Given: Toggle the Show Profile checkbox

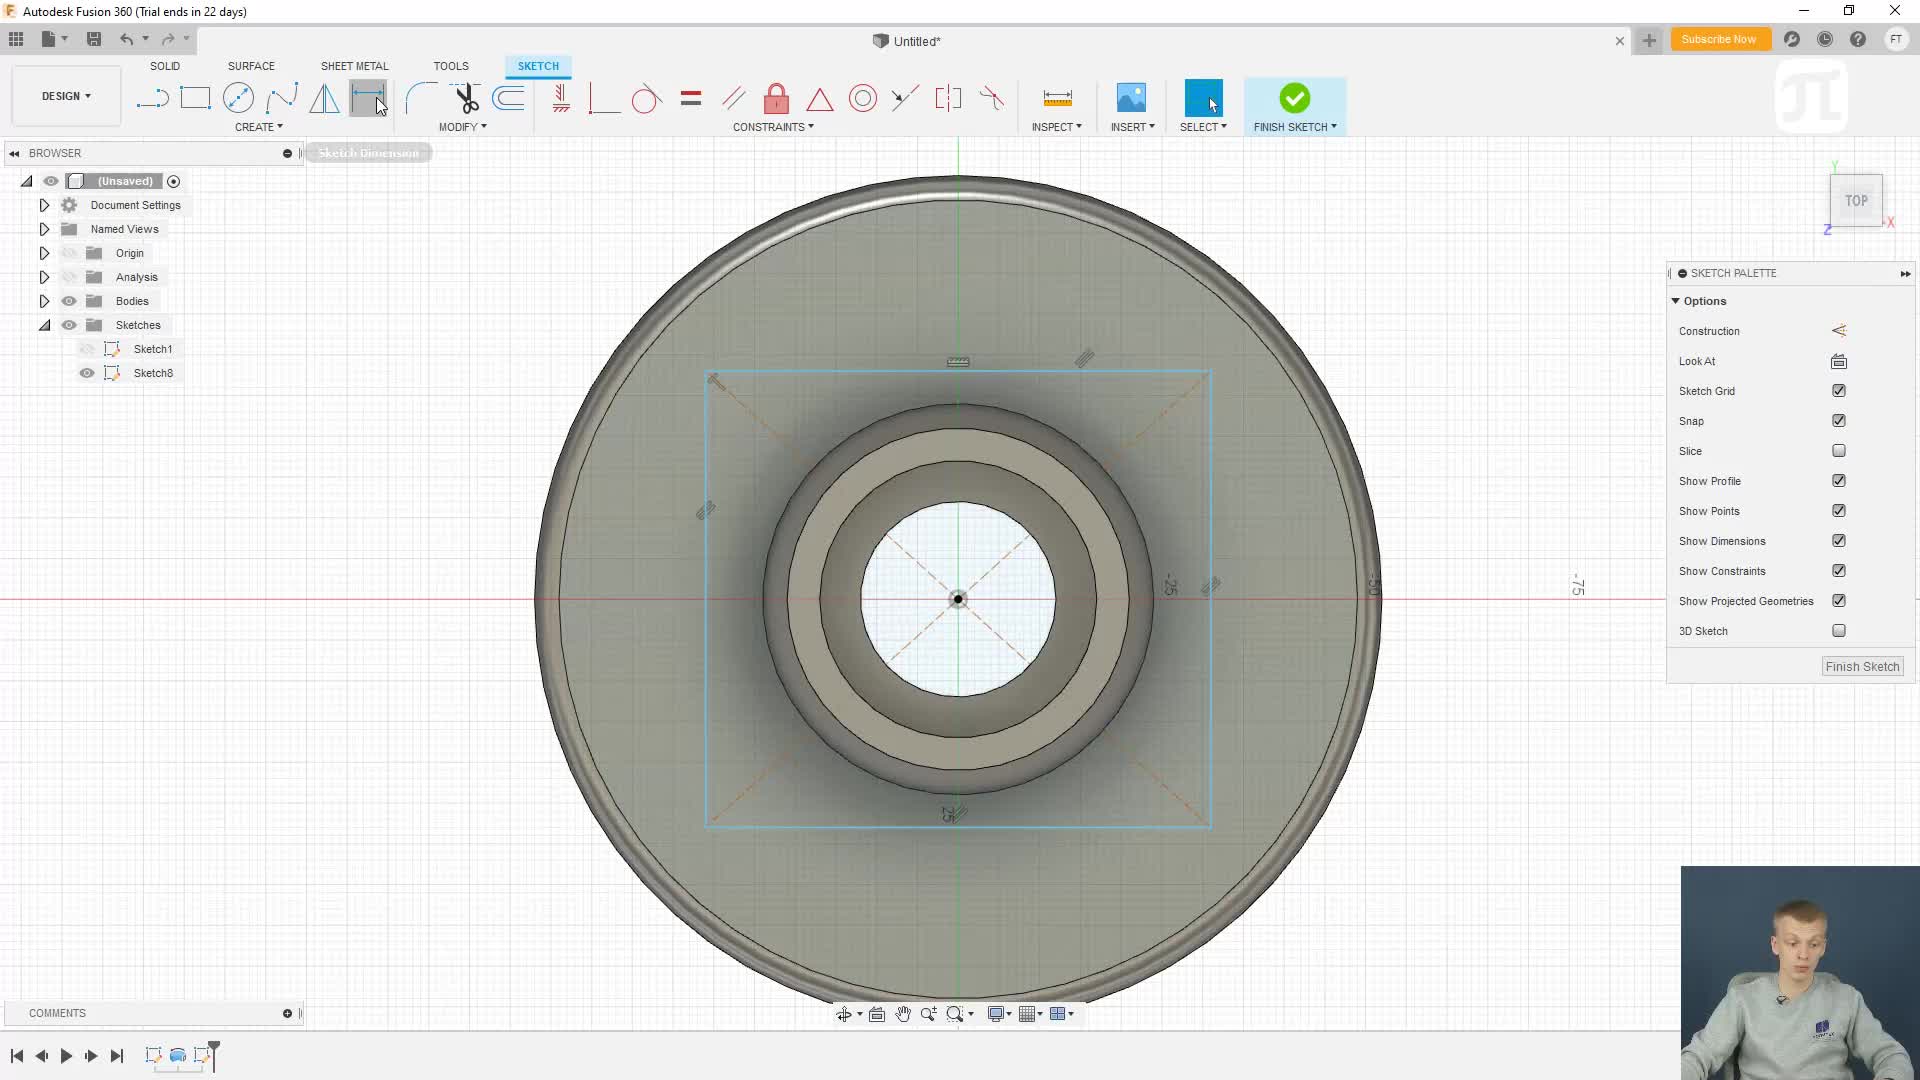Looking at the screenshot, I should [x=1839, y=481].
